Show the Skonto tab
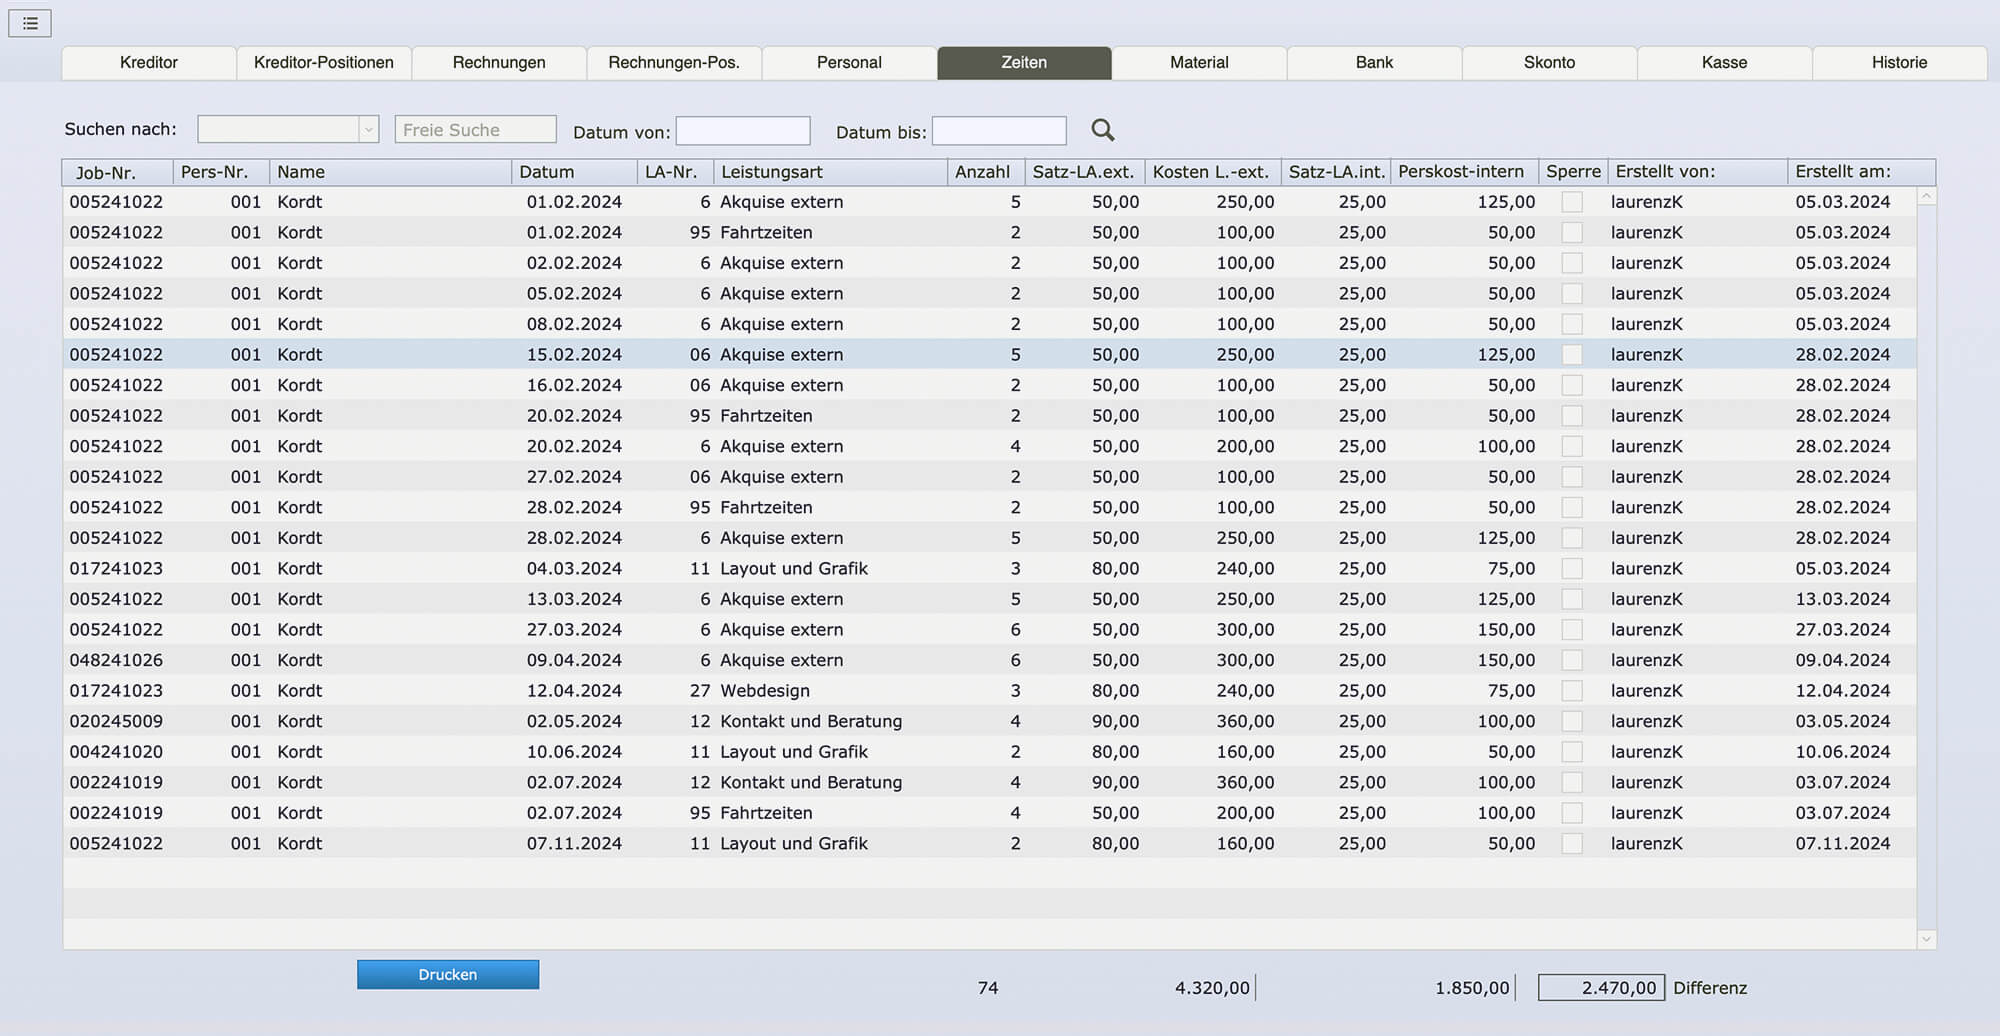Image resolution: width=2000 pixels, height=1036 pixels. tap(1549, 62)
